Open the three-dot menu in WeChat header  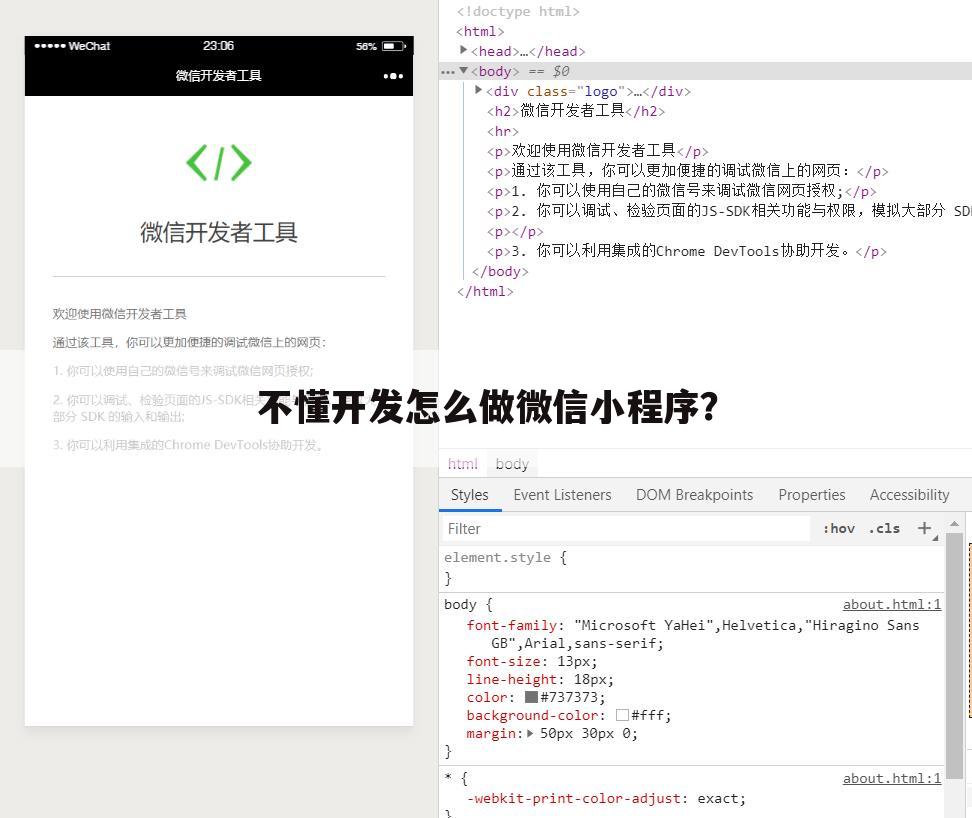click(x=393, y=76)
